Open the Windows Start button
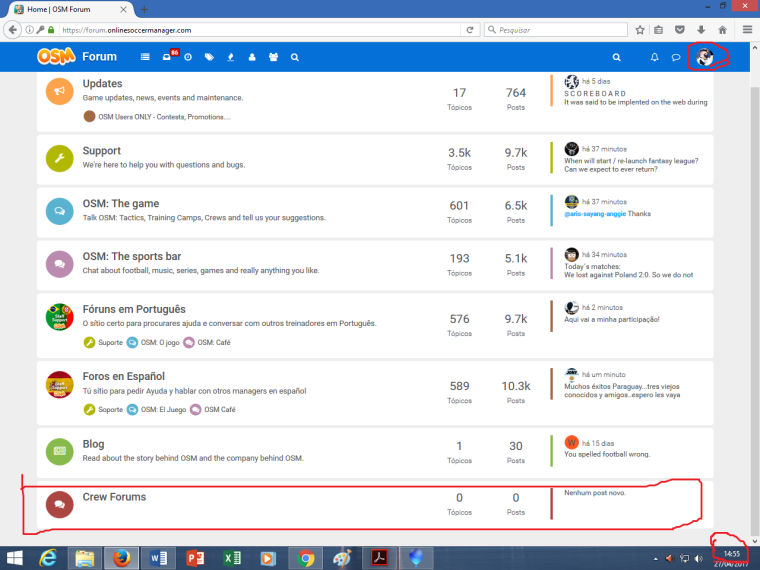The height and width of the screenshot is (570, 760). (15, 558)
